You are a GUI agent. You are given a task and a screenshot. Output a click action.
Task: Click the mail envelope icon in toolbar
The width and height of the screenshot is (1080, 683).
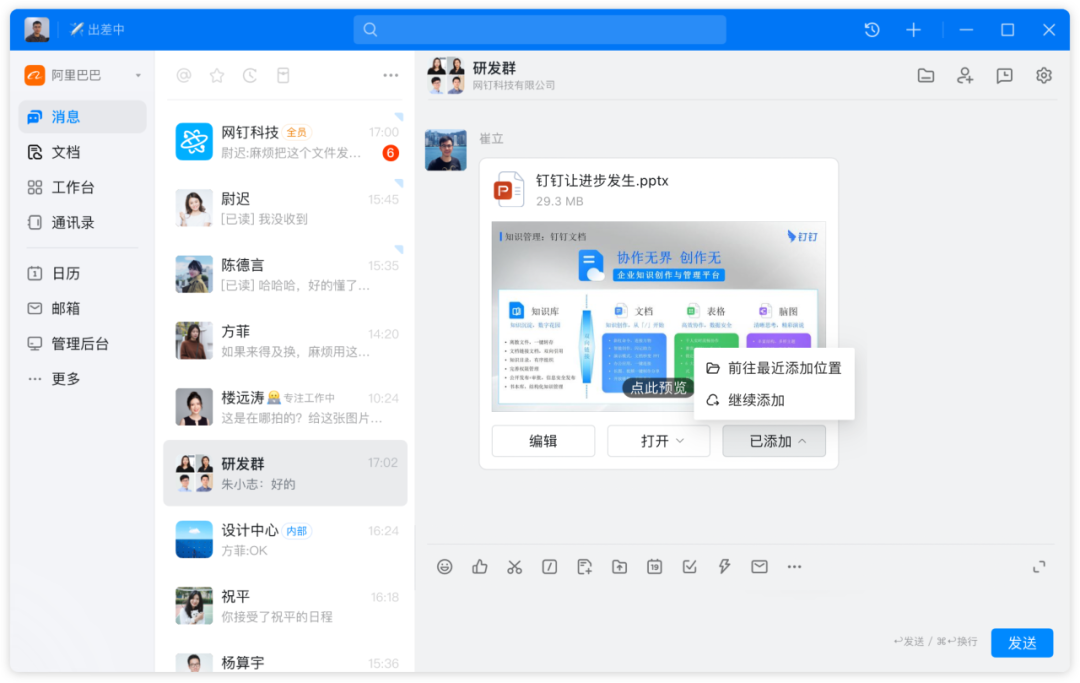759,567
